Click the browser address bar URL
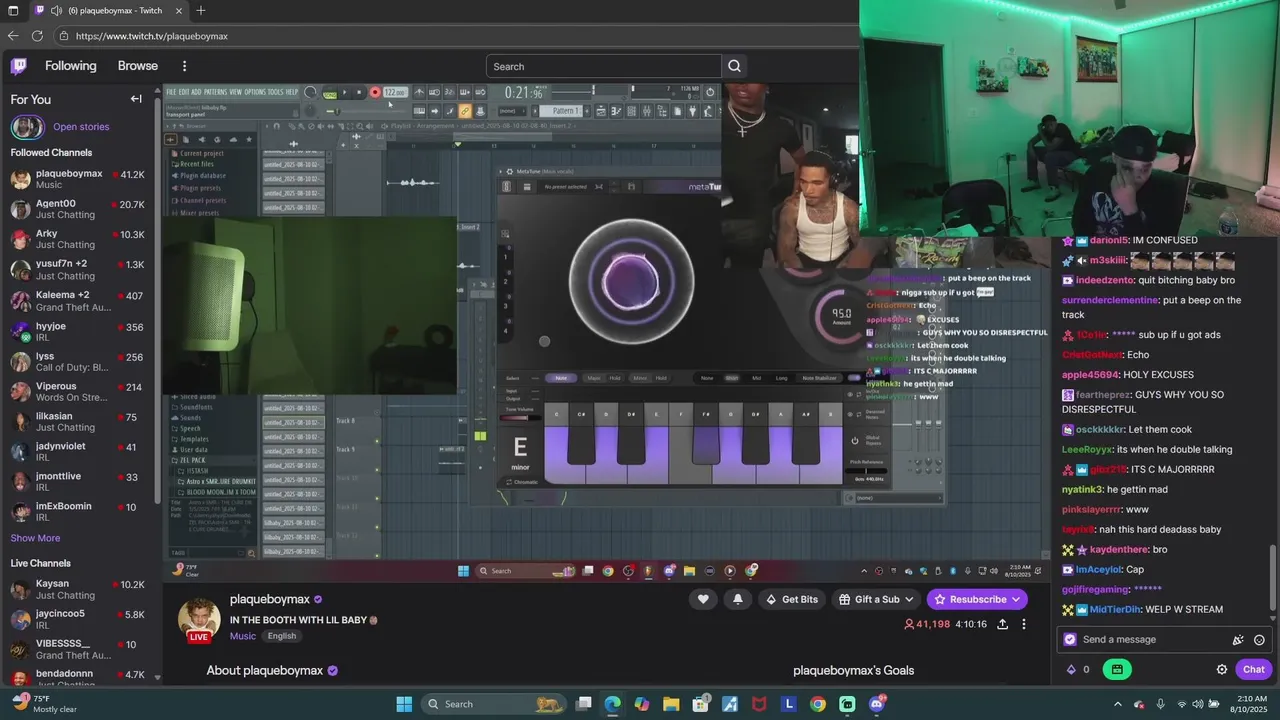1280x720 pixels. tap(152, 36)
